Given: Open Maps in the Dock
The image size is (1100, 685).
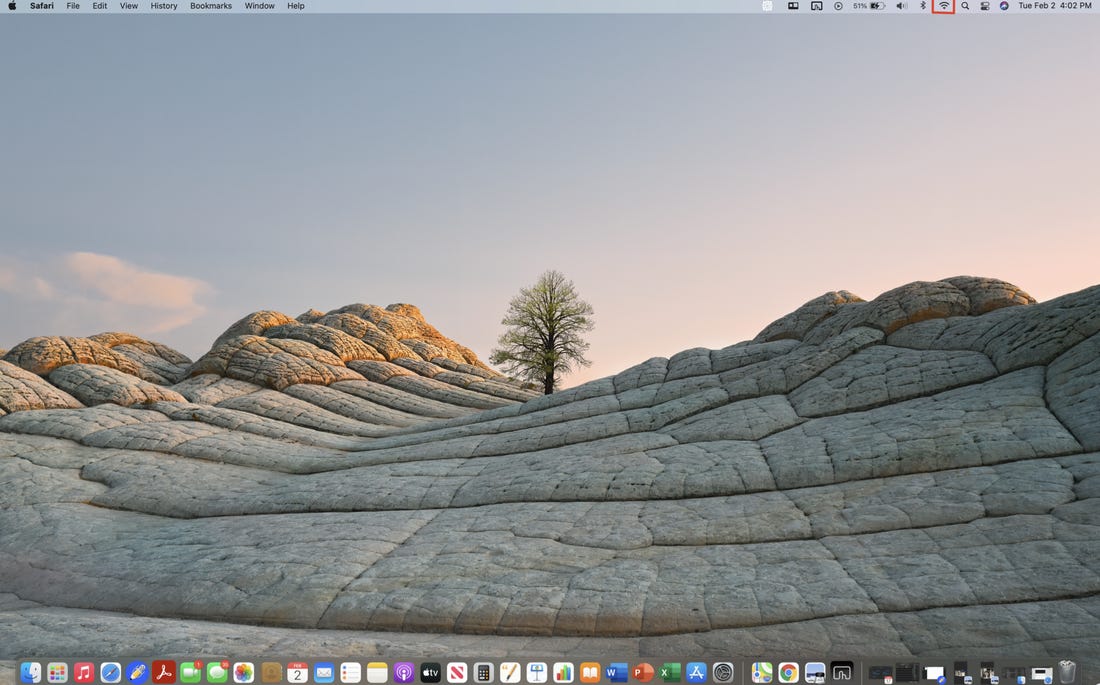Looking at the screenshot, I should click(762, 672).
